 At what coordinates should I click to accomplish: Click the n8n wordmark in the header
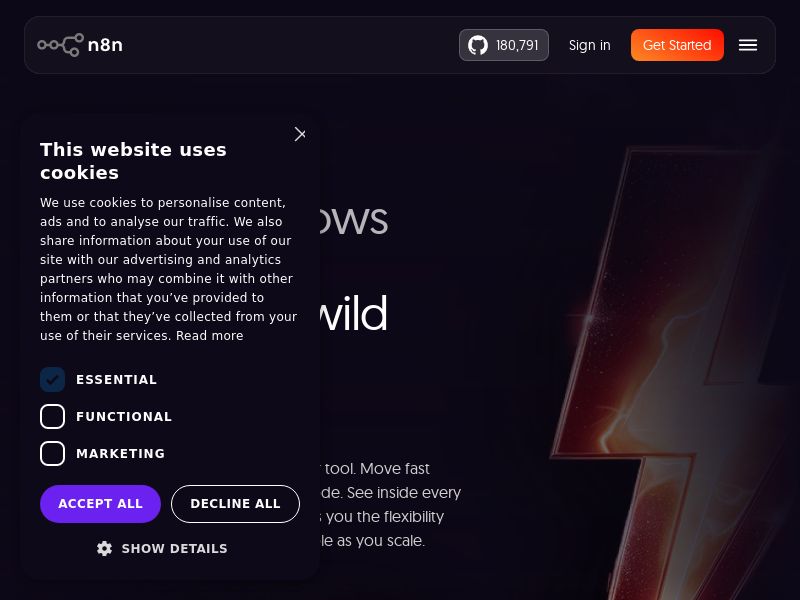[x=105, y=45]
